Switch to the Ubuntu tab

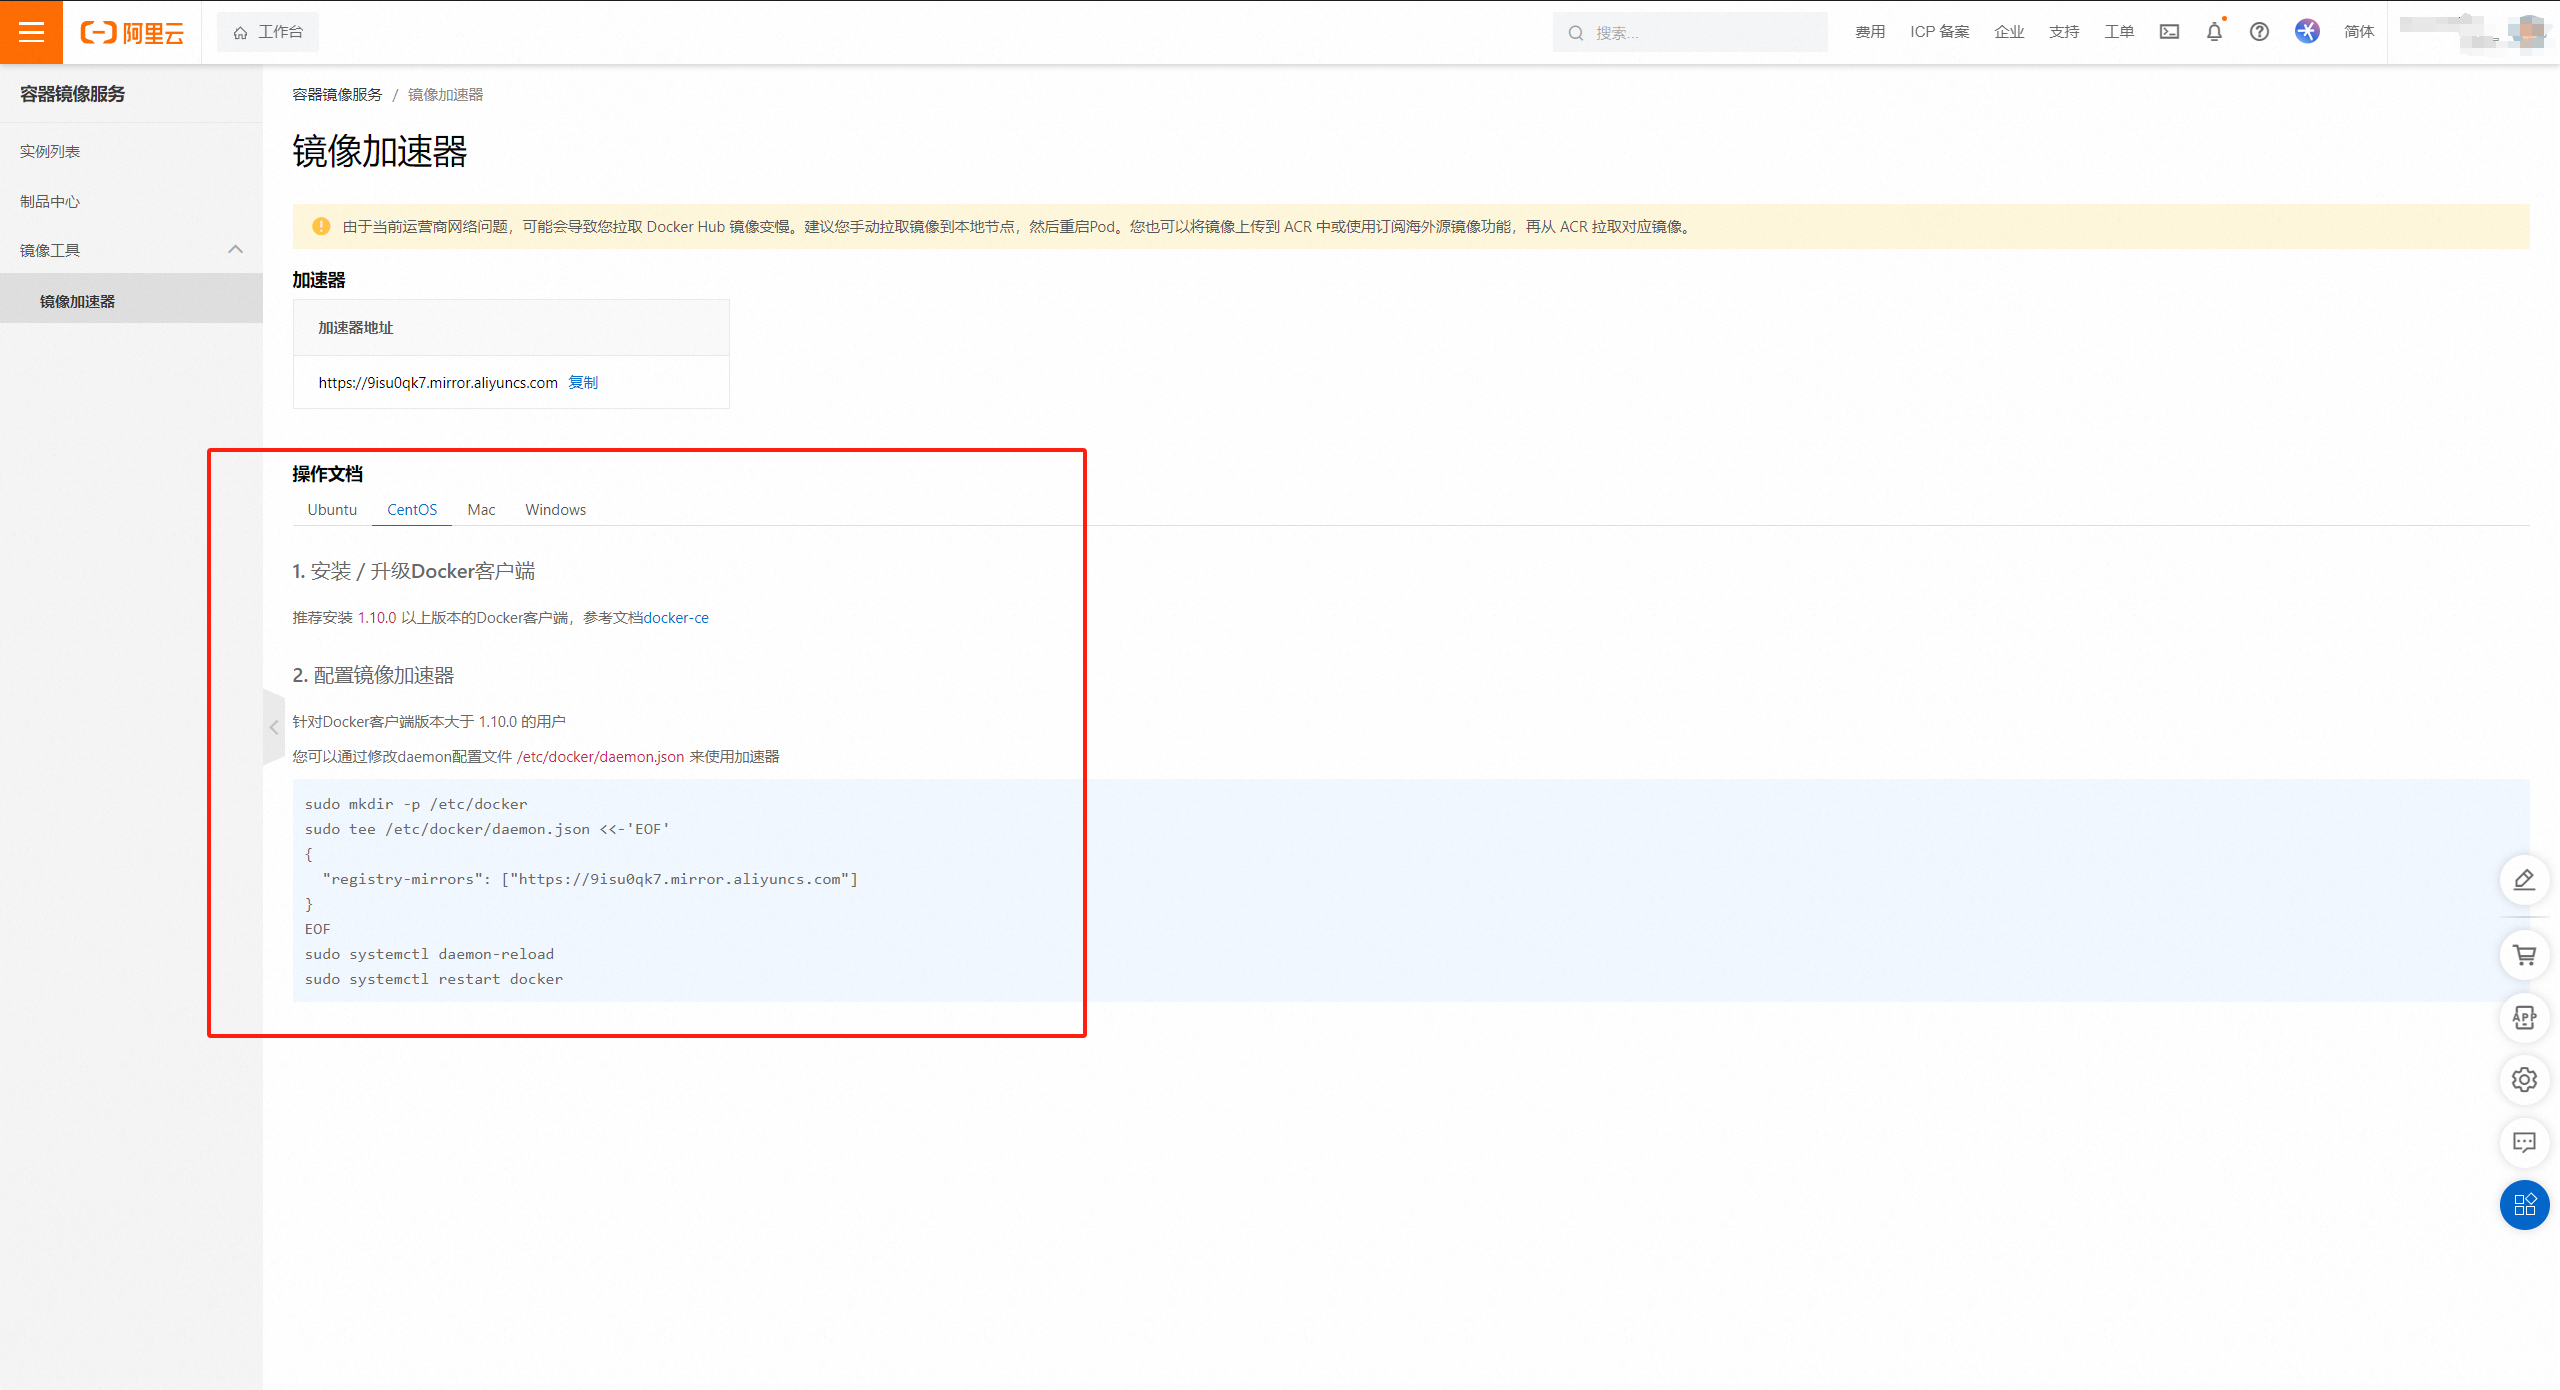(x=332, y=509)
